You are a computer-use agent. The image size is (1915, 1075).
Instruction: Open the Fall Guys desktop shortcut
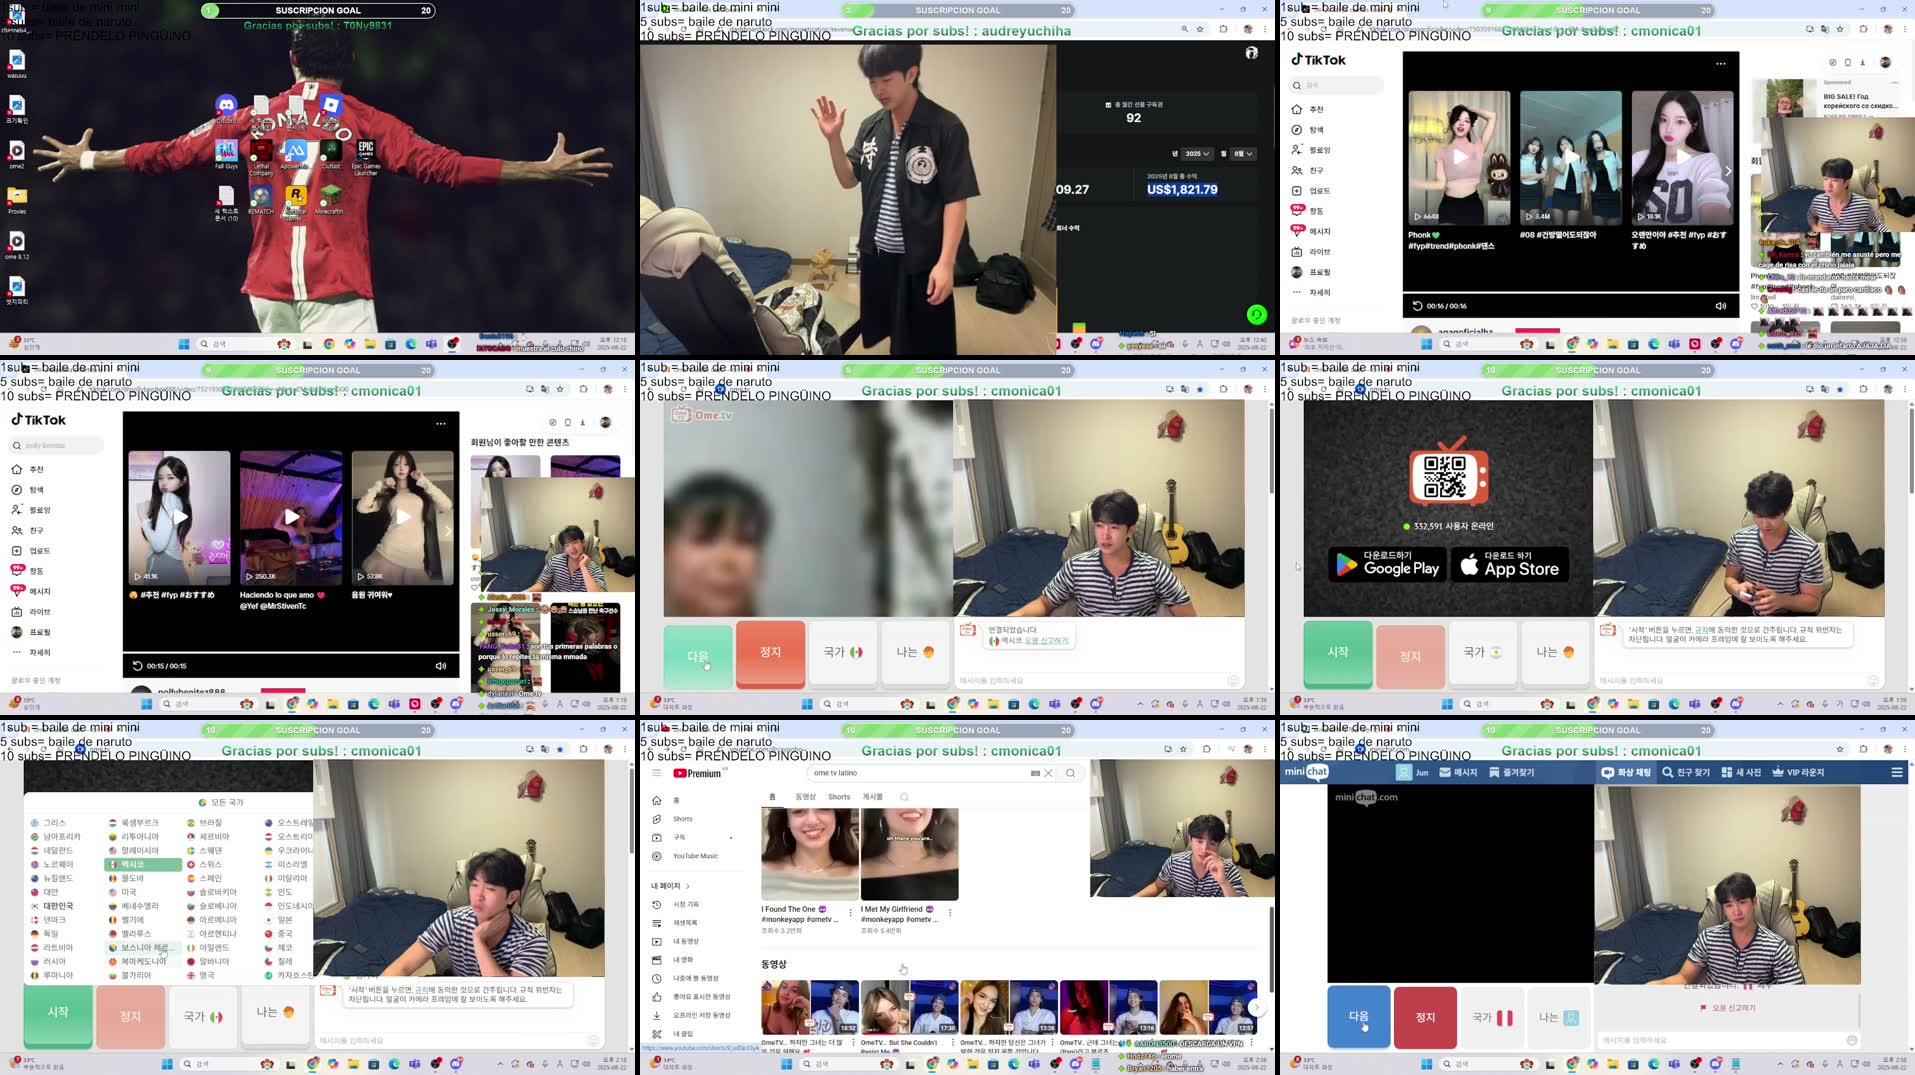[226, 154]
